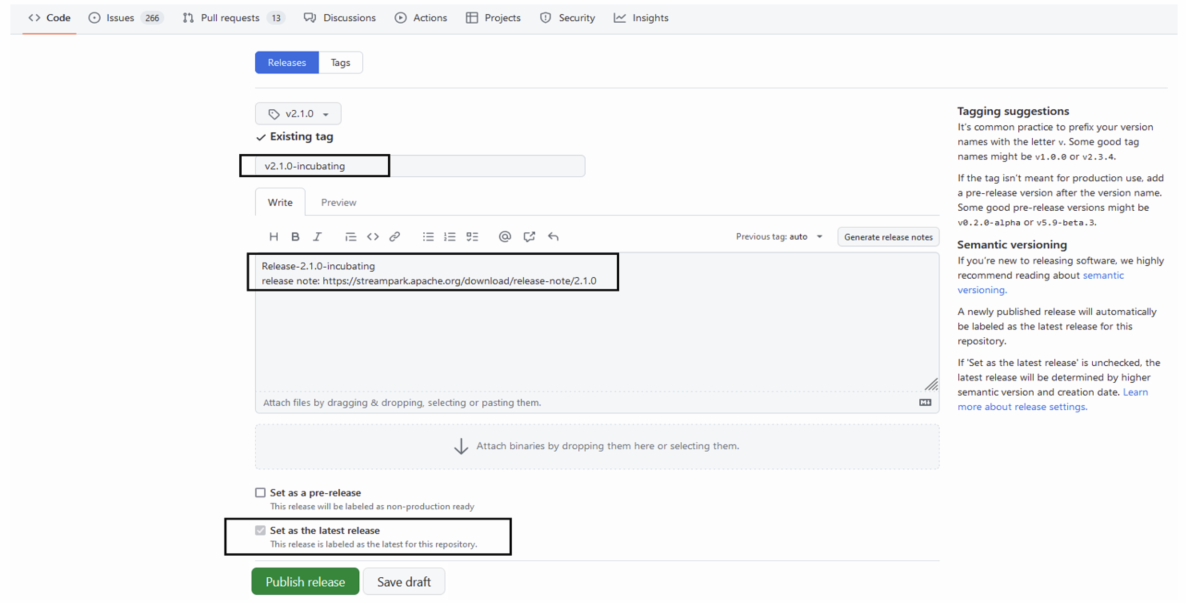Insert a task list checkbox item
The height and width of the screenshot is (603, 1186).
(x=472, y=237)
